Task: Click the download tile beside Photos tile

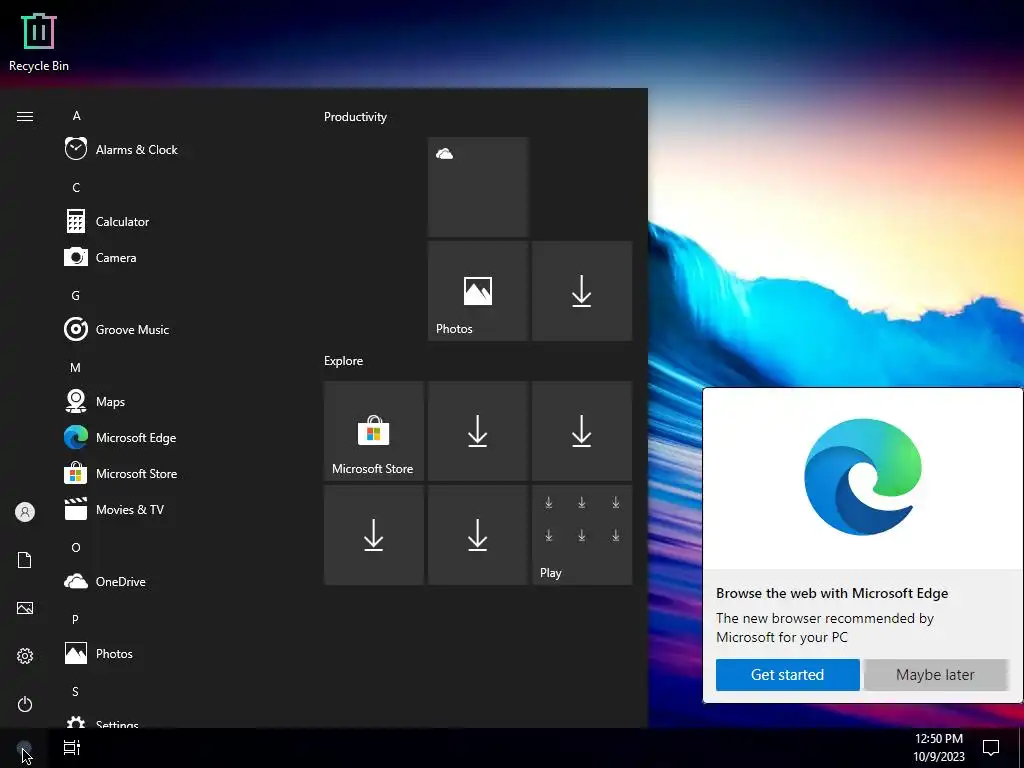Action: point(582,291)
